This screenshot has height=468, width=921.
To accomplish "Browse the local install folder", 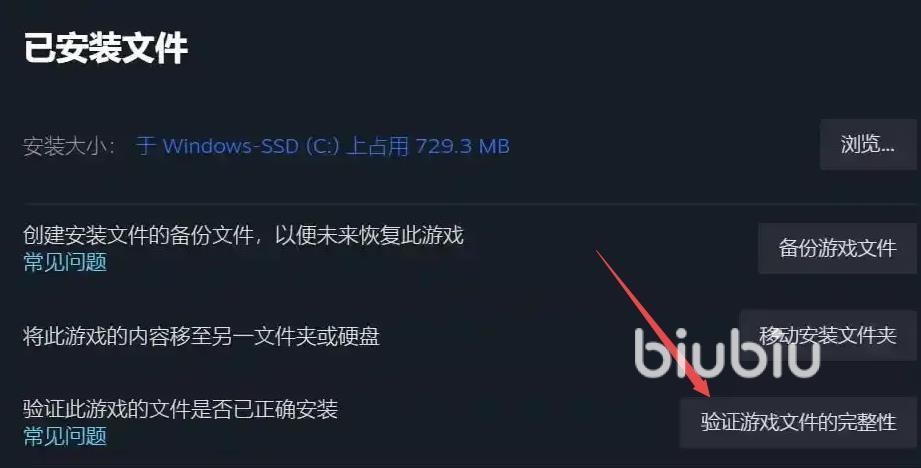I will (x=868, y=144).
